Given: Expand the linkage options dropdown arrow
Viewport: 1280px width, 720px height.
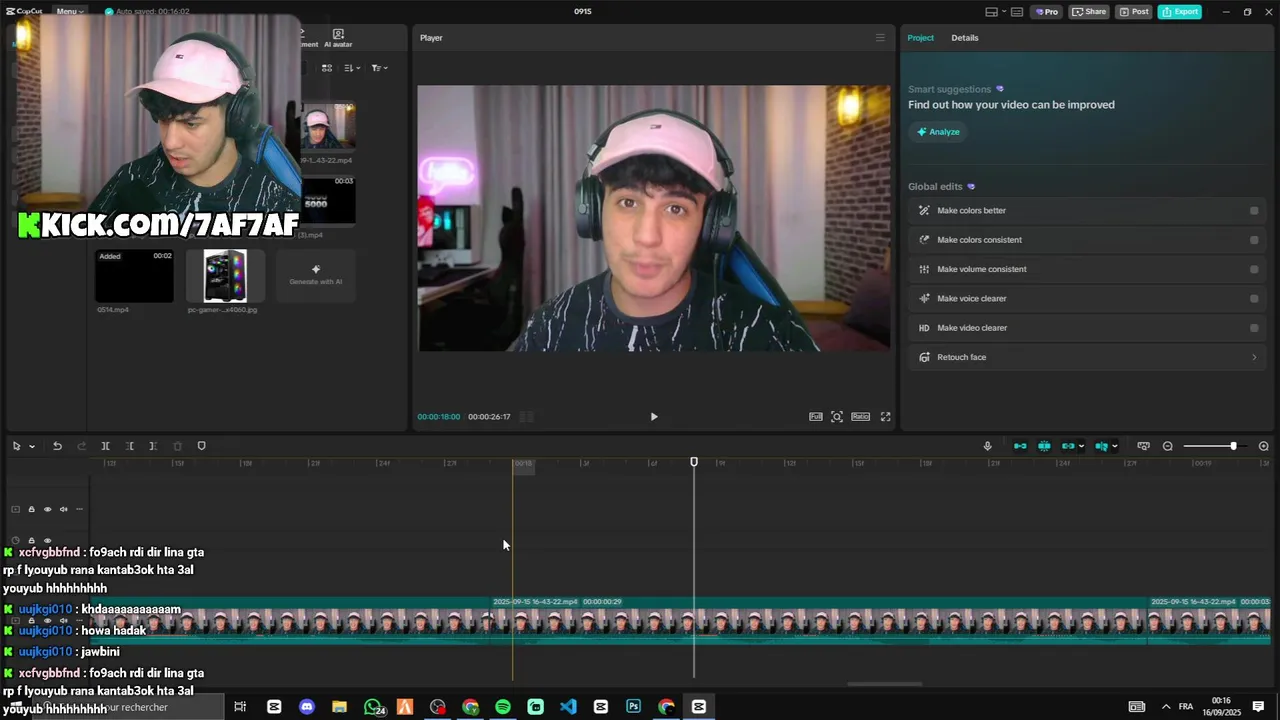Looking at the screenshot, I should pos(1081,446).
